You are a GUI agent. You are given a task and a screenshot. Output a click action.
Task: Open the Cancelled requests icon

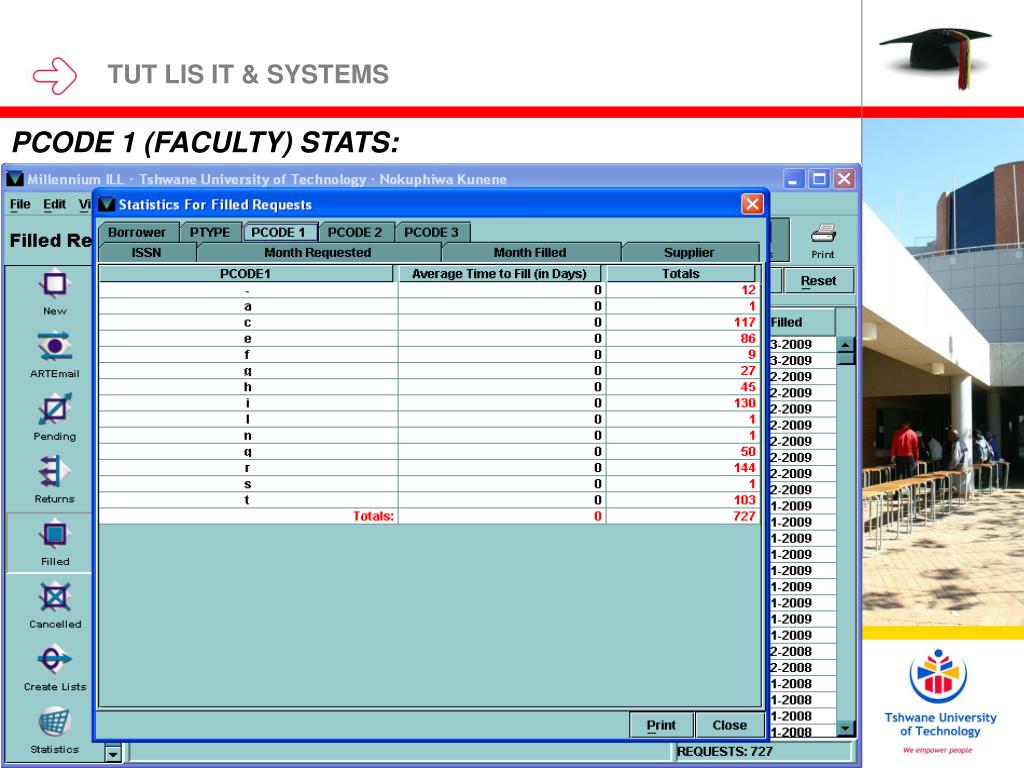[54, 597]
